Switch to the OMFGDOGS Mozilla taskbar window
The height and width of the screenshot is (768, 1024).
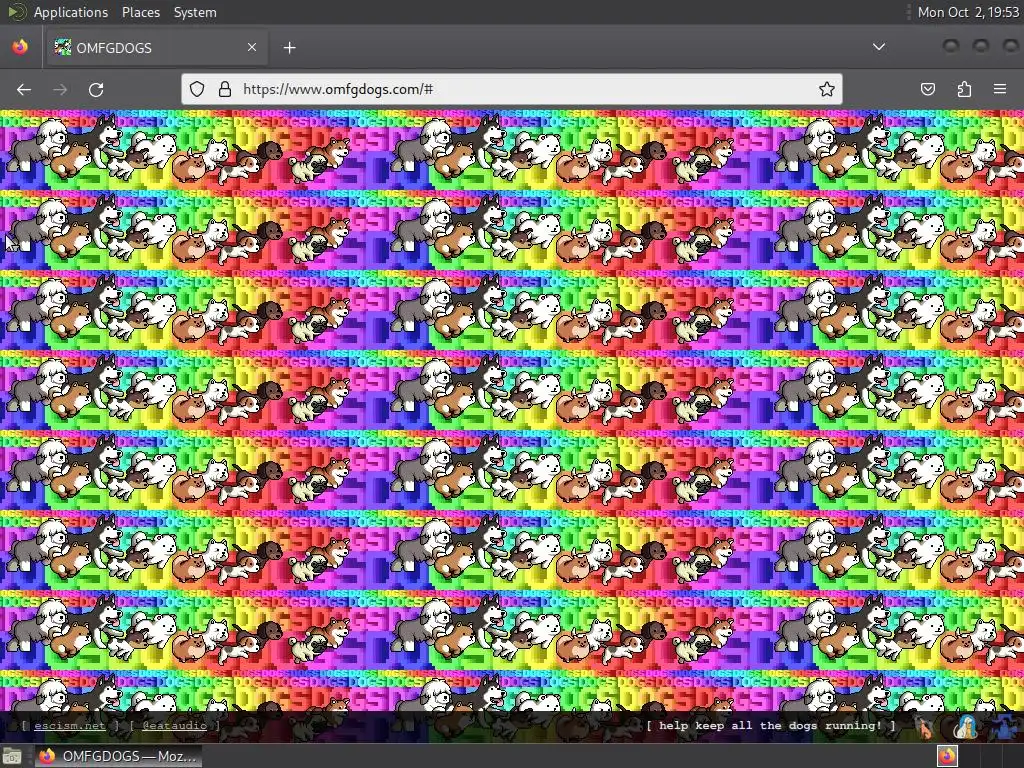click(118, 756)
